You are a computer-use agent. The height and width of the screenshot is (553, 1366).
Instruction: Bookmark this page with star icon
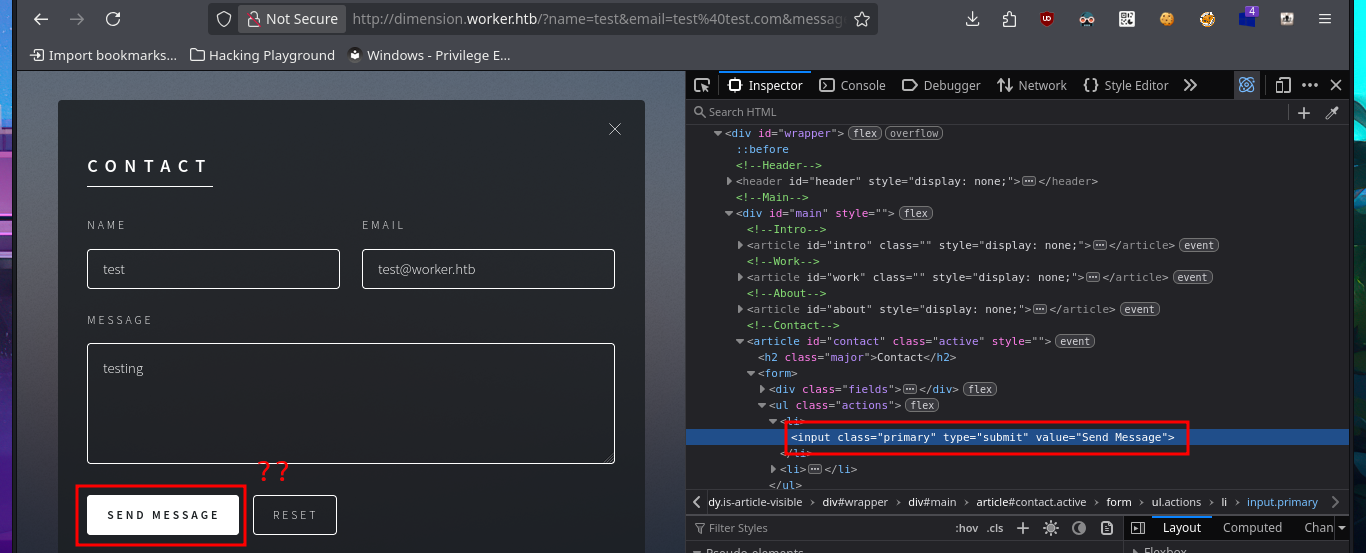pyautogui.click(x=862, y=19)
